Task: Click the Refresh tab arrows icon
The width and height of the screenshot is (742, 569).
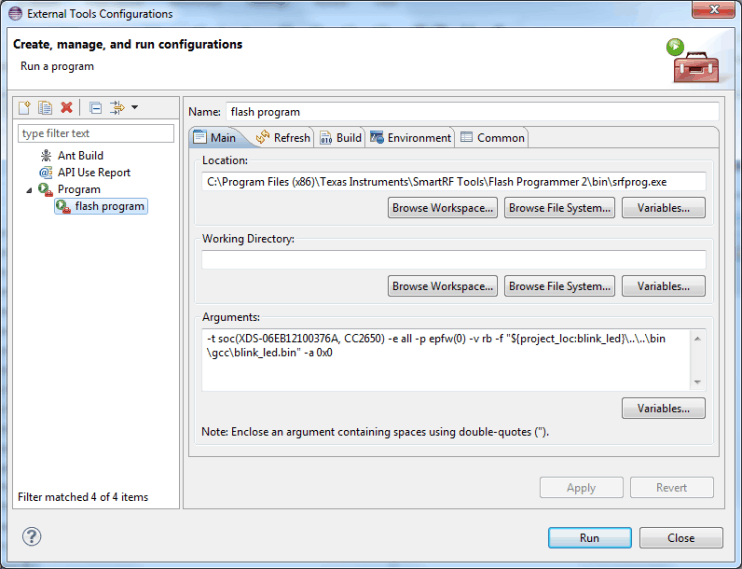Action: point(263,137)
